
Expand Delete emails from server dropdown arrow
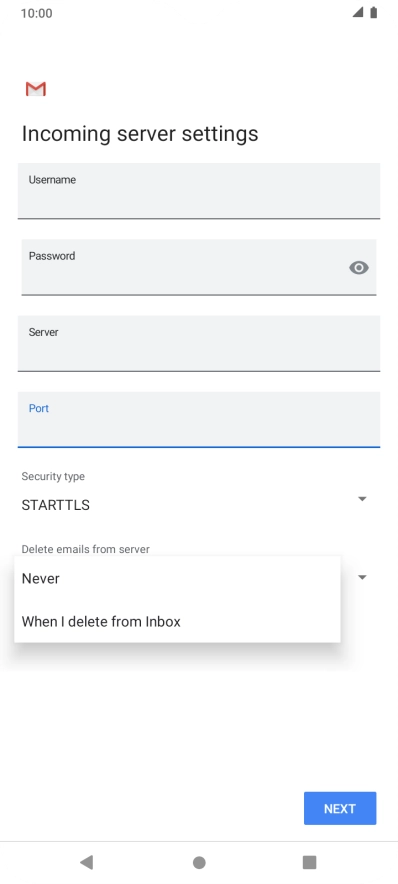point(362,577)
